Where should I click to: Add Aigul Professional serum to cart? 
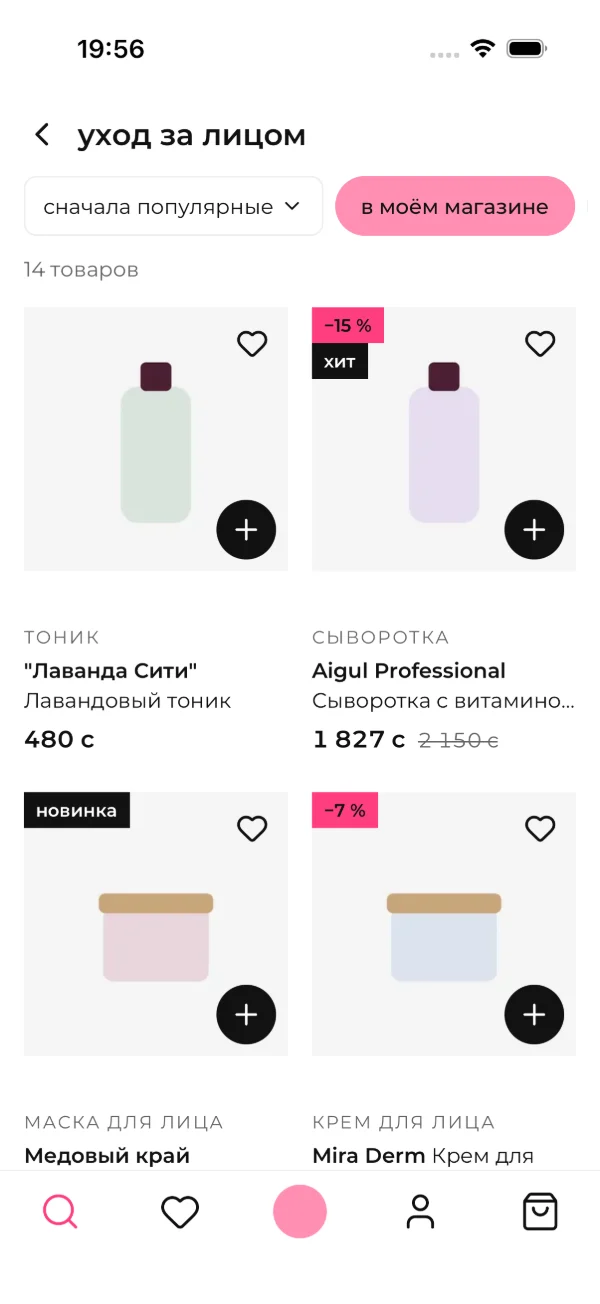pos(534,530)
